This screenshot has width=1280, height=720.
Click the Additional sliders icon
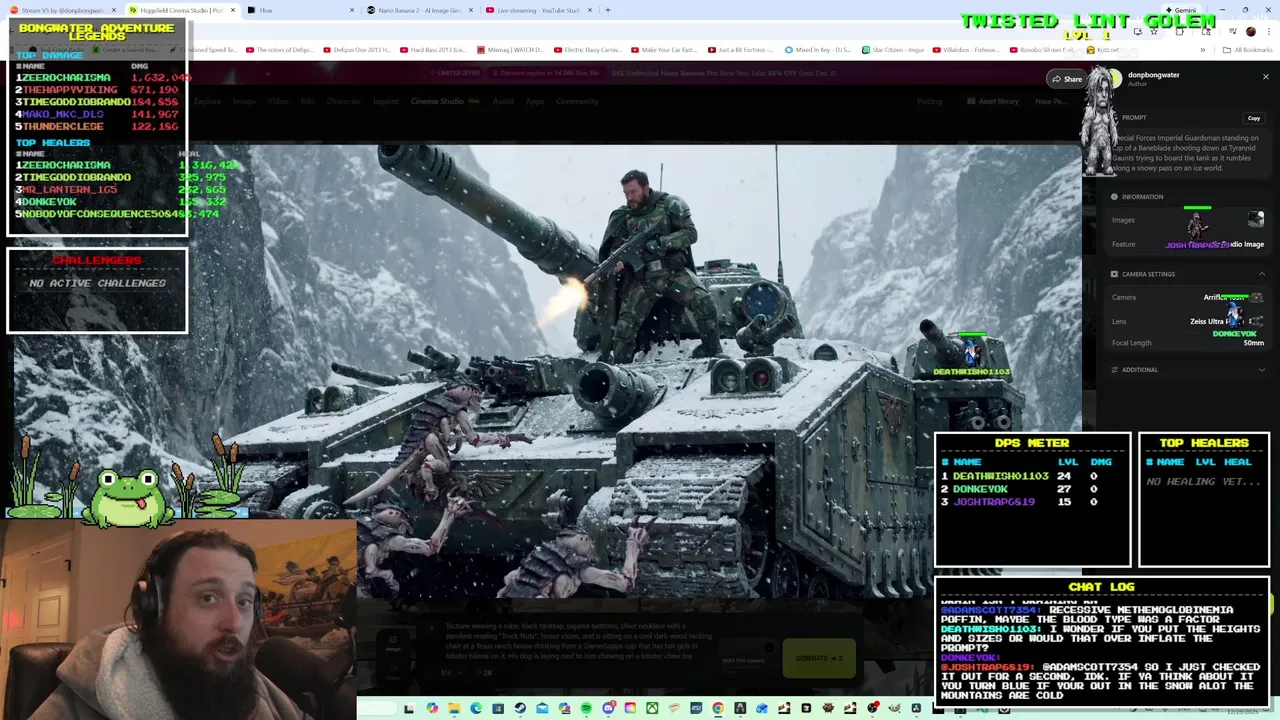click(1114, 370)
